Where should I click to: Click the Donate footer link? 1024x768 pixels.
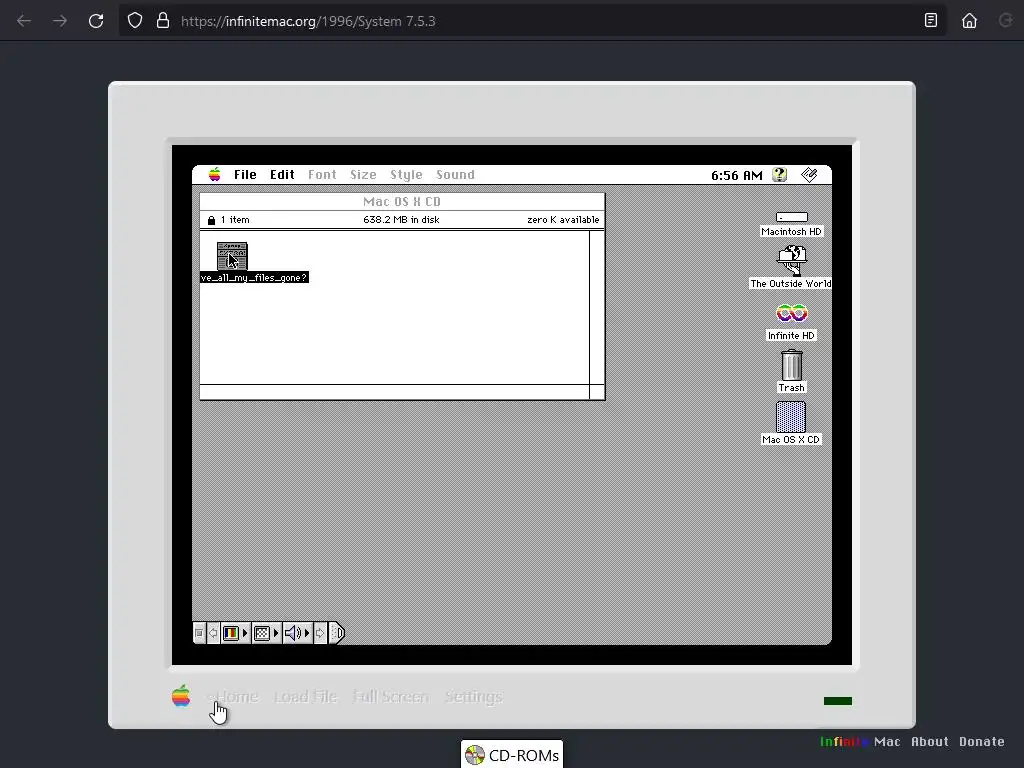point(982,741)
